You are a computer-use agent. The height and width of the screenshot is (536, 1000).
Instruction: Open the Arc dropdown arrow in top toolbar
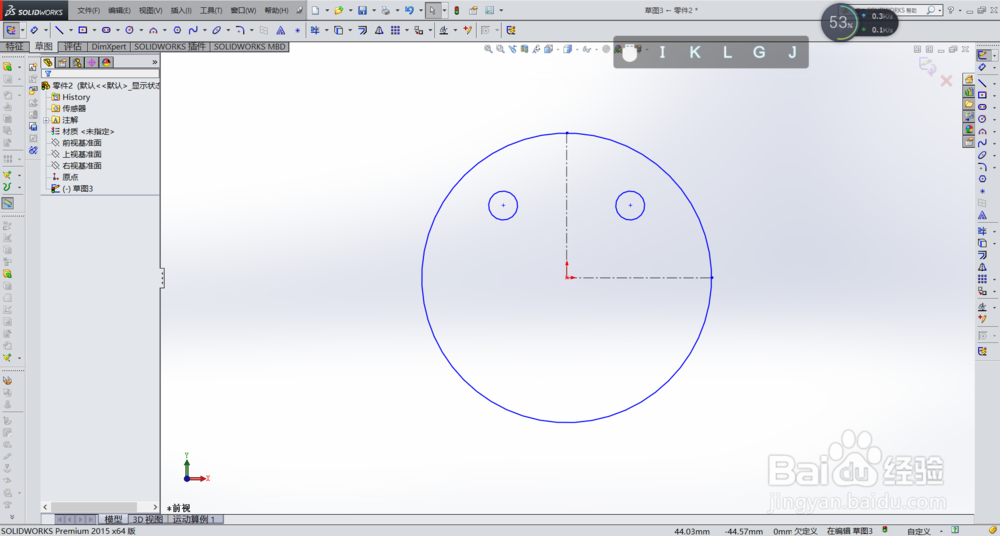(x=165, y=30)
